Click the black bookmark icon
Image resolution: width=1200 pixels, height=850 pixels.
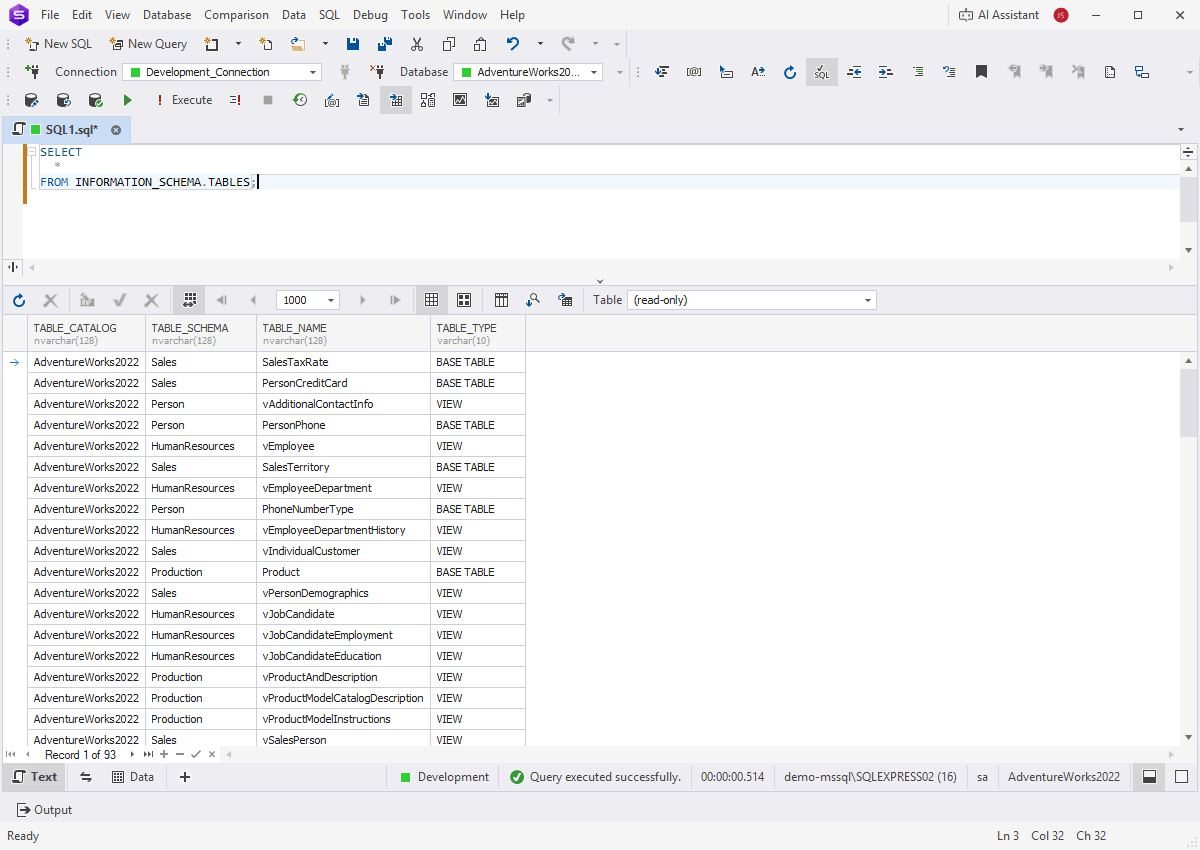(982, 72)
